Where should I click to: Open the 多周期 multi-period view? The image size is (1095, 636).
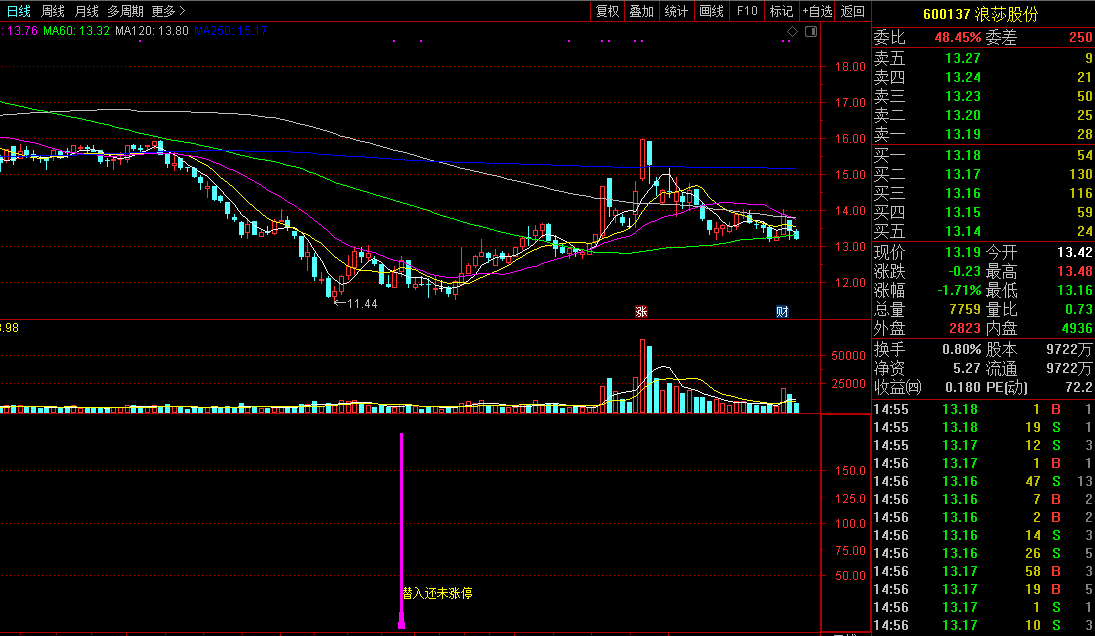click(125, 11)
